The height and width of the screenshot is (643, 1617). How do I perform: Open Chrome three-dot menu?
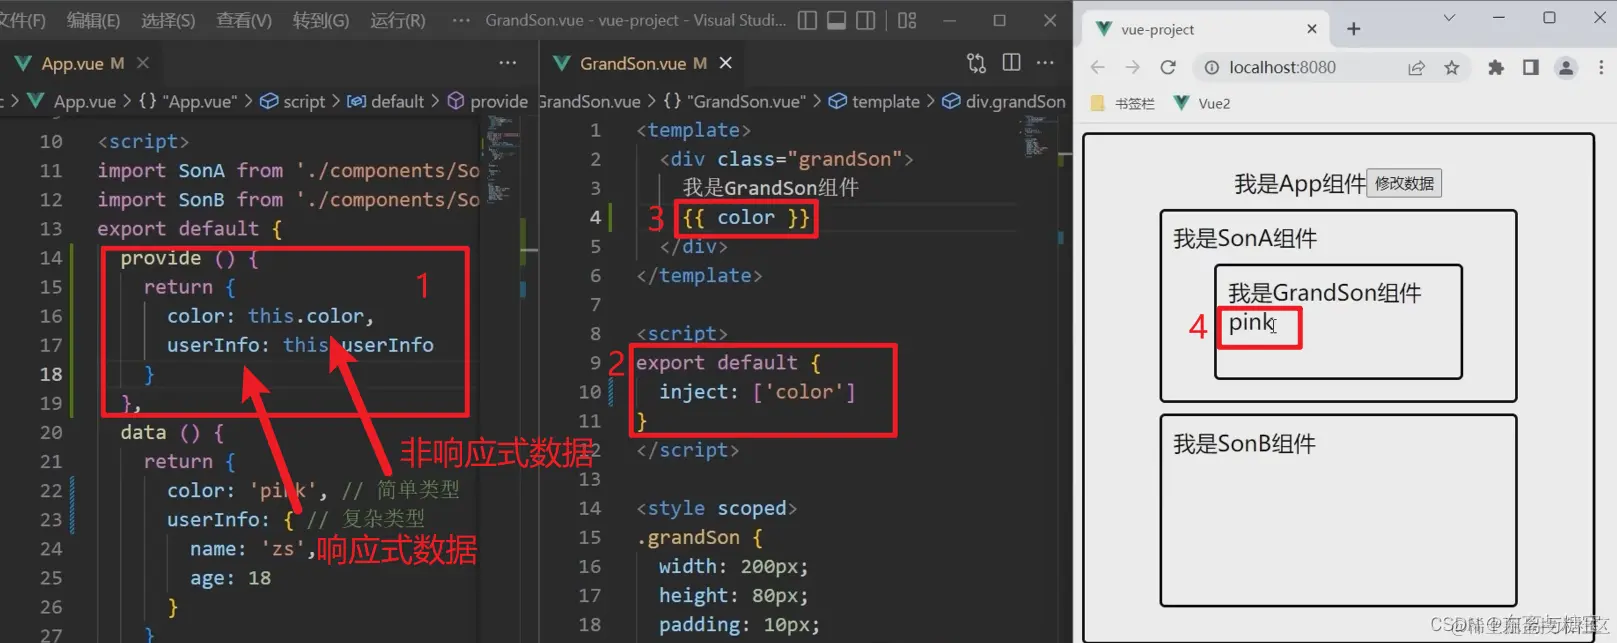[1600, 67]
